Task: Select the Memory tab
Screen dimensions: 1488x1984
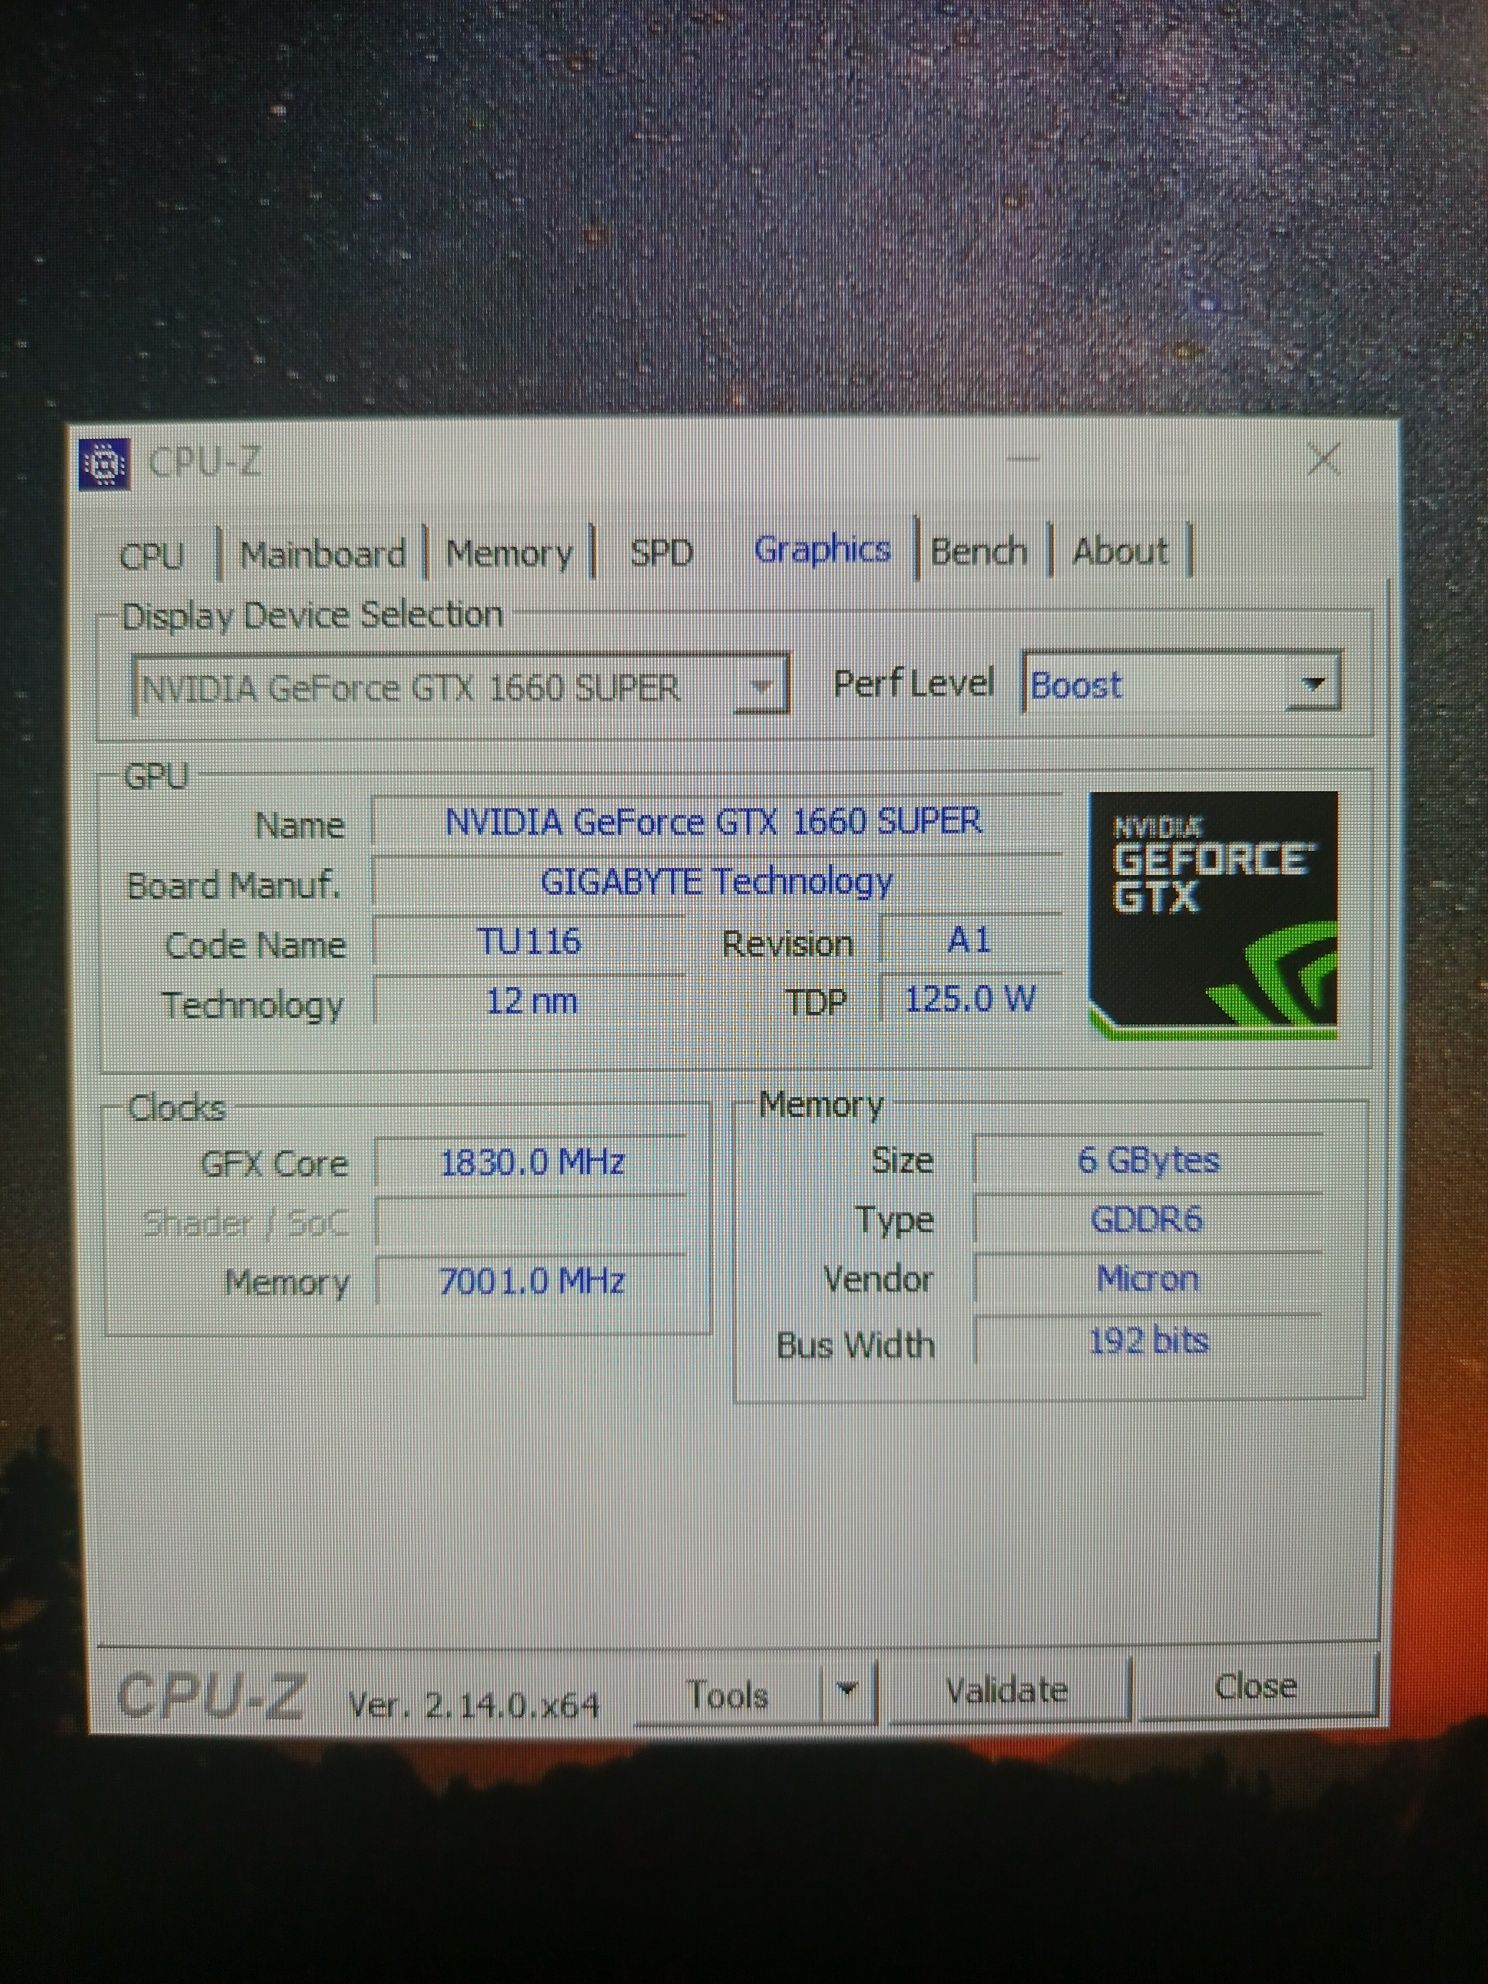Action: 509,552
